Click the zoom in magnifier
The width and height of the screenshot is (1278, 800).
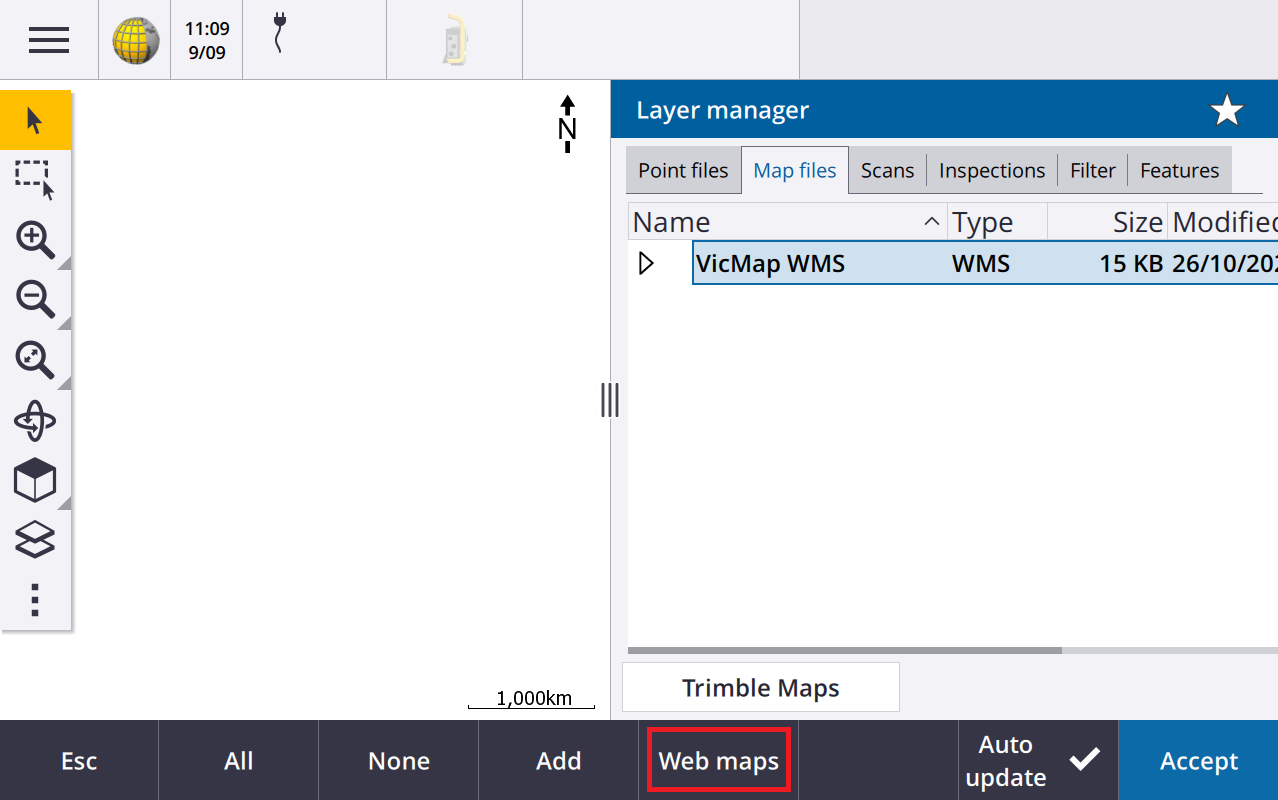[x=35, y=240]
